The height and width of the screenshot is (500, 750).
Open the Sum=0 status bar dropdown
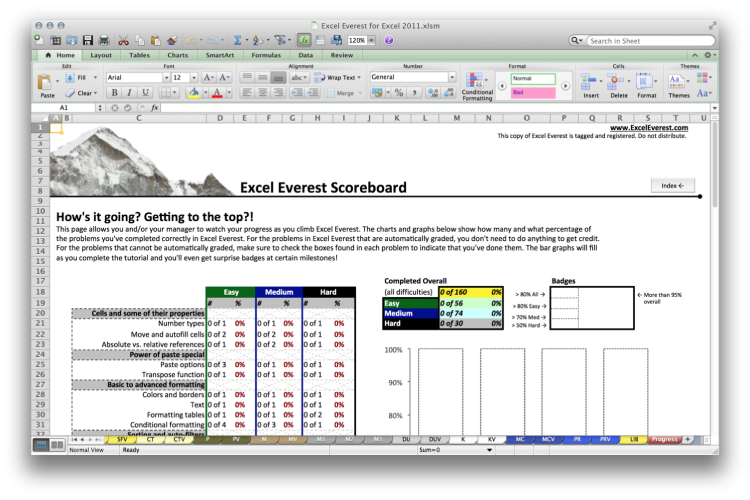pyautogui.click(x=489, y=450)
